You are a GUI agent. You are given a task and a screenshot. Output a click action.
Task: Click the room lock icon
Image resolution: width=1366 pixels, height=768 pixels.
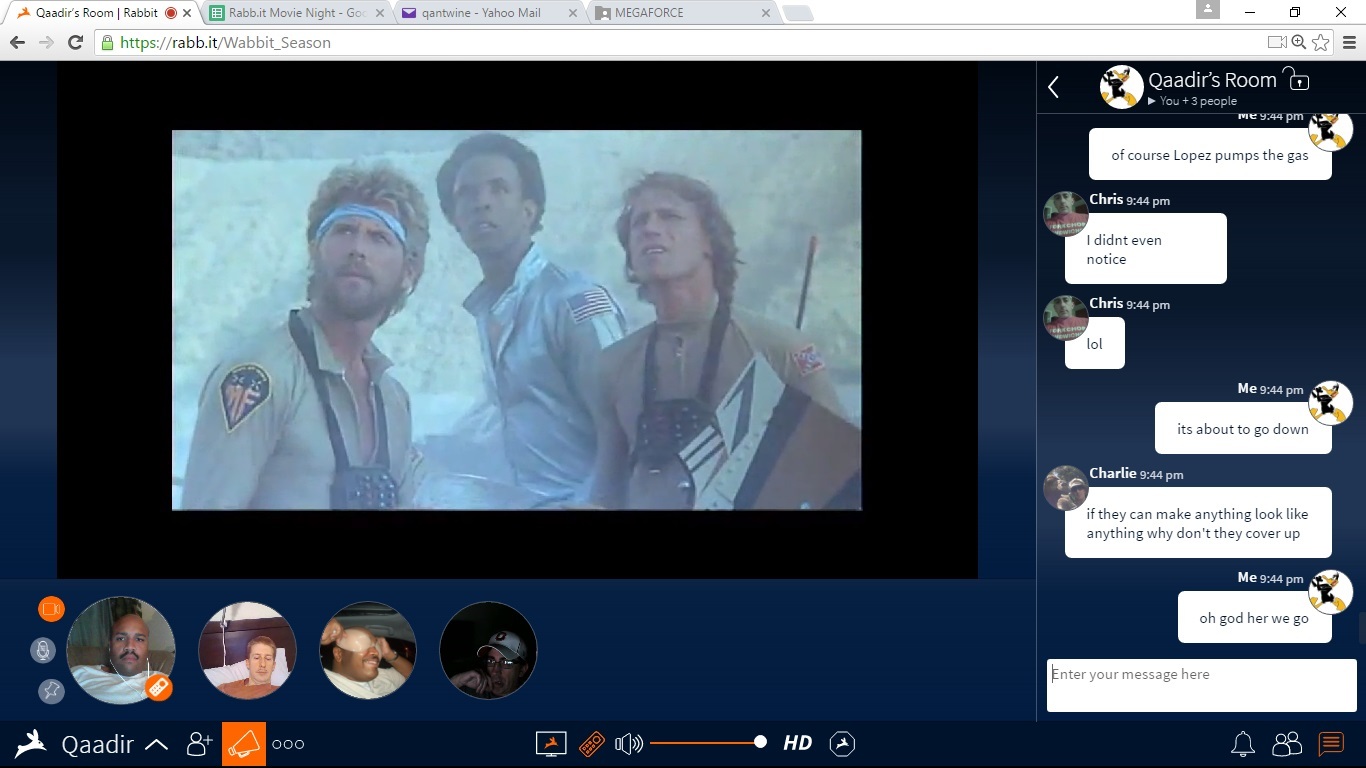(x=1296, y=77)
